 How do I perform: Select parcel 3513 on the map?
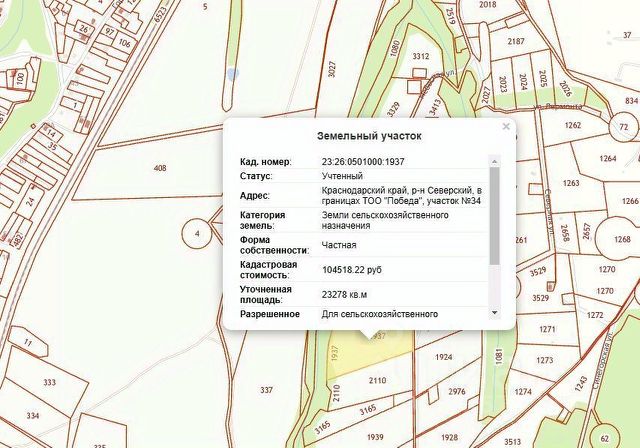click(x=512, y=441)
